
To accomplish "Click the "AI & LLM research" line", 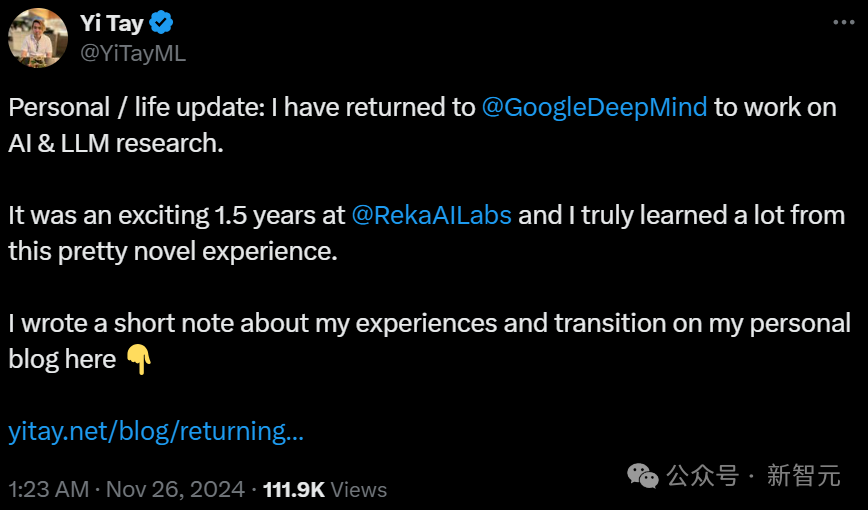I will pyautogui.click(x=115, y=143).
